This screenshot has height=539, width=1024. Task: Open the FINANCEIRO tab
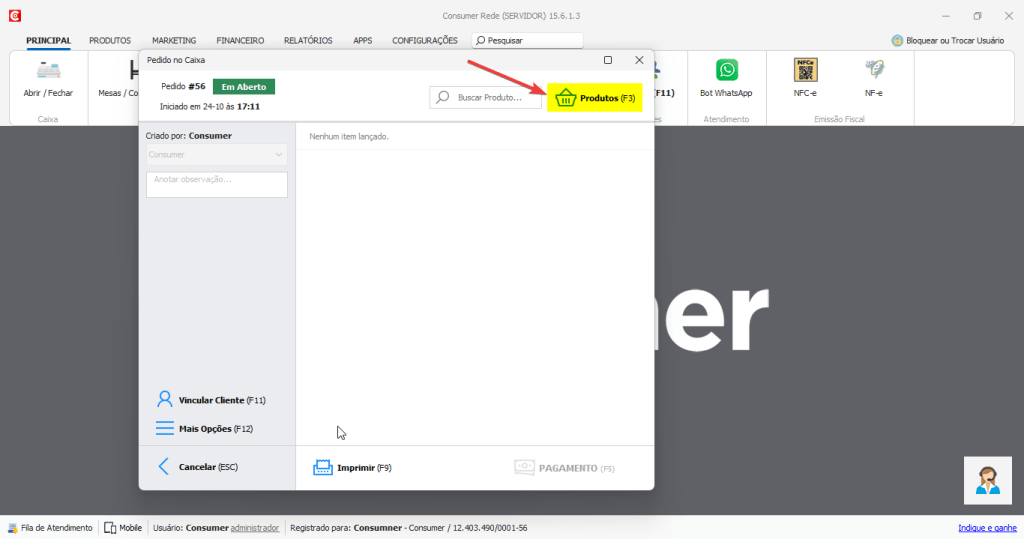click(240, 41)
